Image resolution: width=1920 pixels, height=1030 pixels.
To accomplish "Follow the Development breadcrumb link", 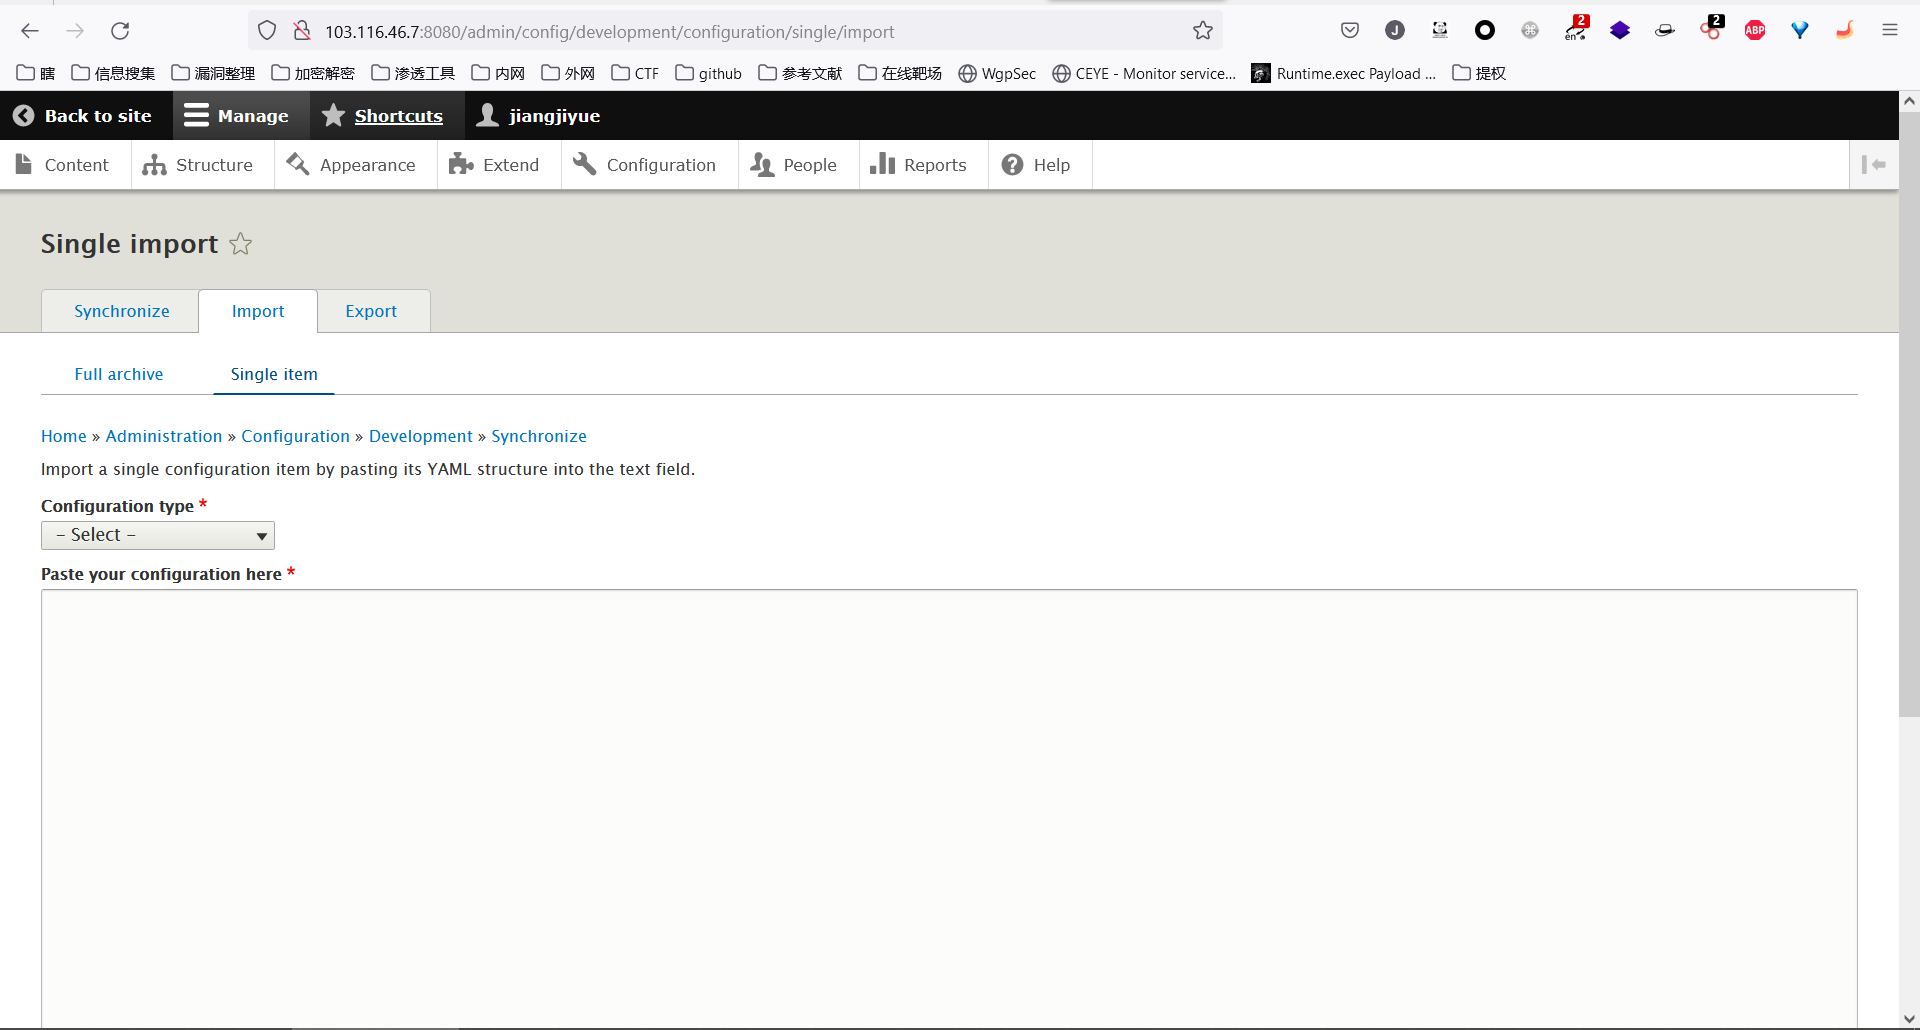I will (x=420, y=436).
